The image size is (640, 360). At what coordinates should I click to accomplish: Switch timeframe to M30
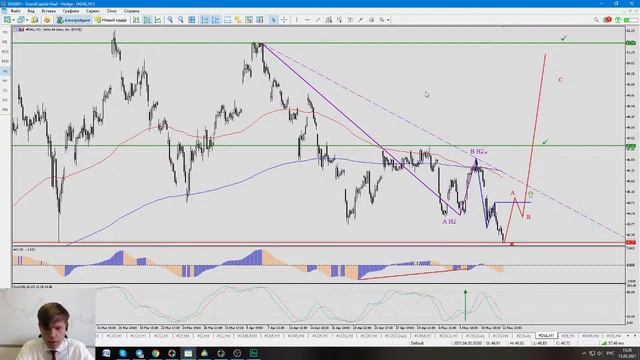pyautogui.click(x=5, y=61)
